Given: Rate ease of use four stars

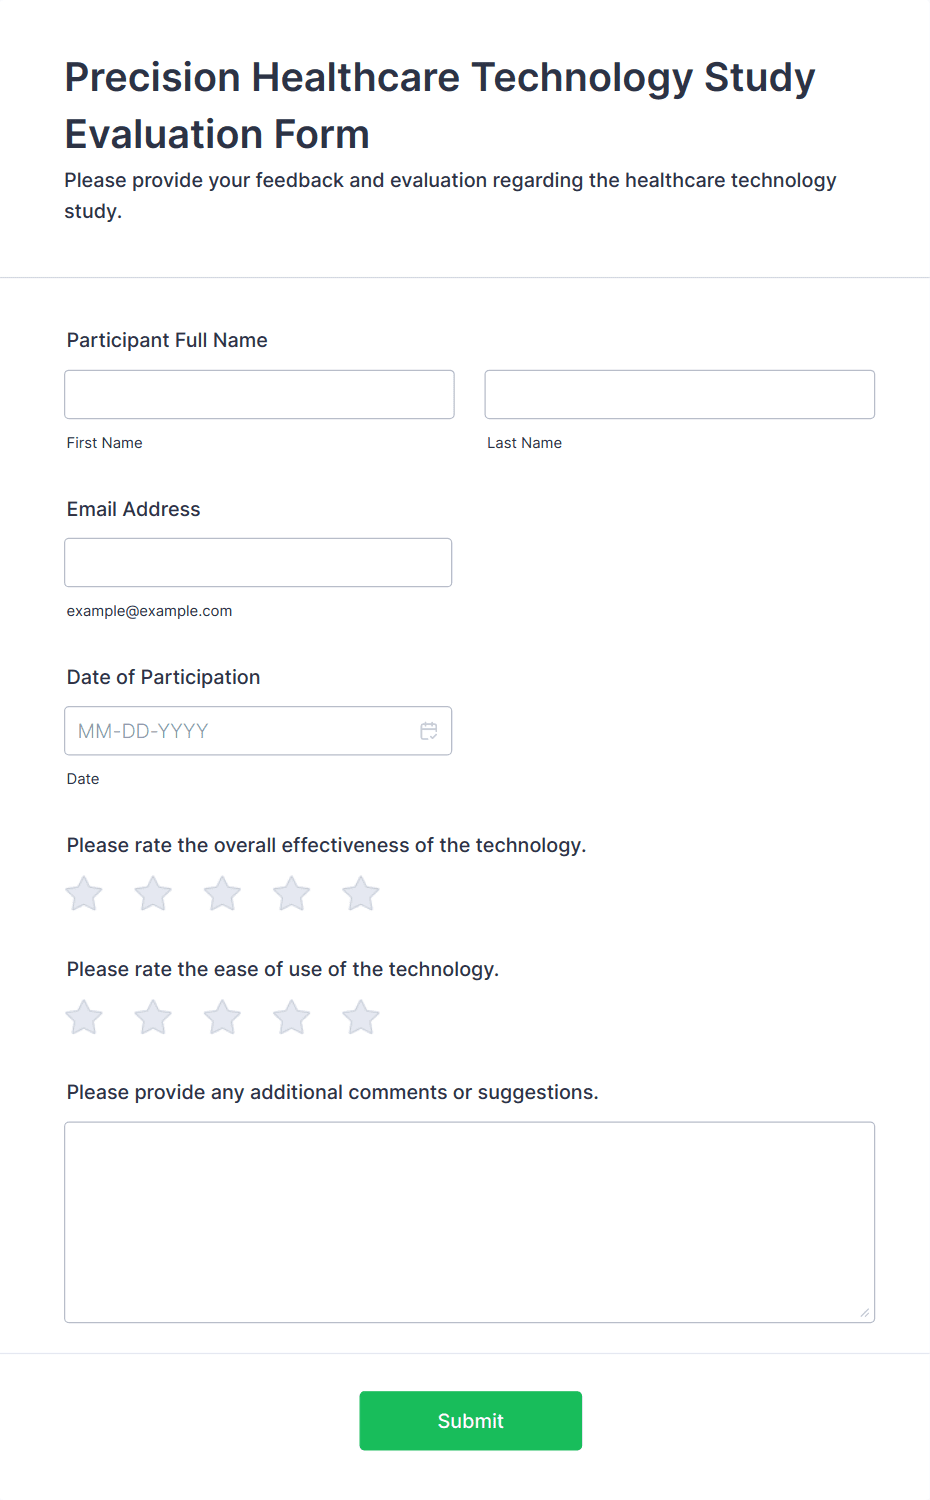Looking at the screenshot, I should tap(292, 1018).
